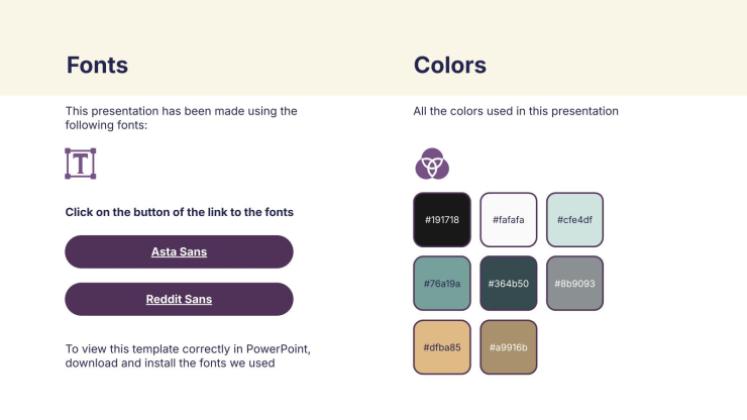Select the 'Fonts' heading text

click(x=97, y=66)
